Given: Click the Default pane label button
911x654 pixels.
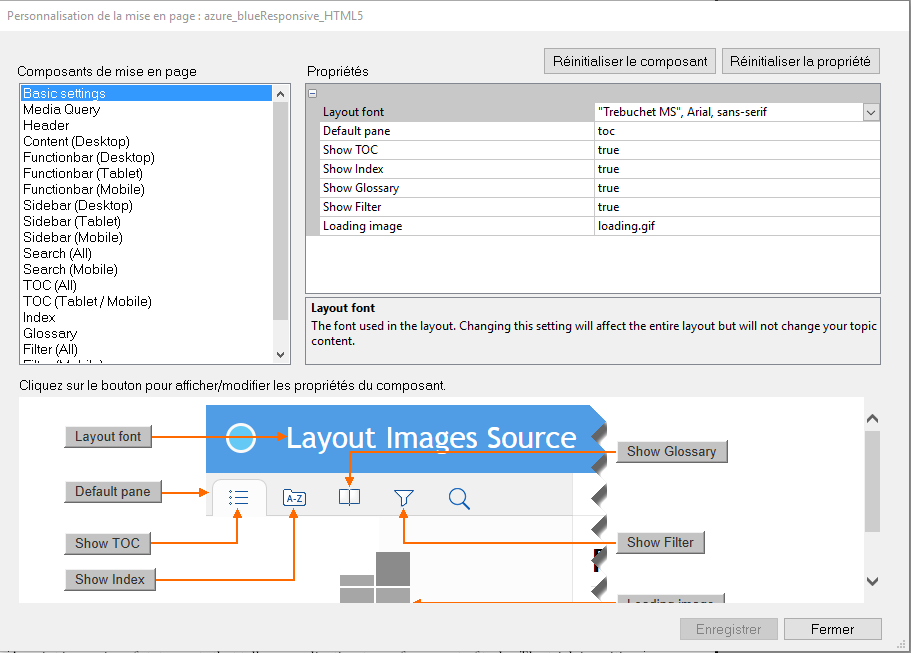Looking at the screenshot, I should pos(112,491).
